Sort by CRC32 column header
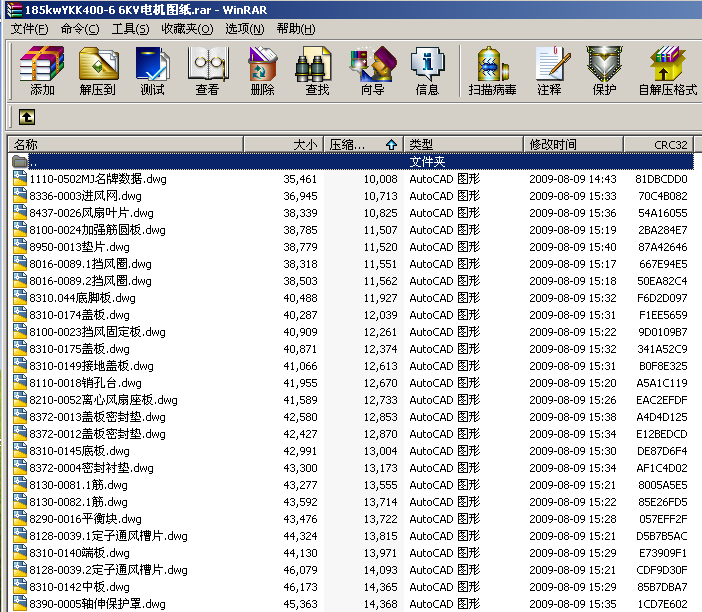The height and width of the screenshot is (612, 702). click(x=659, y=145)
